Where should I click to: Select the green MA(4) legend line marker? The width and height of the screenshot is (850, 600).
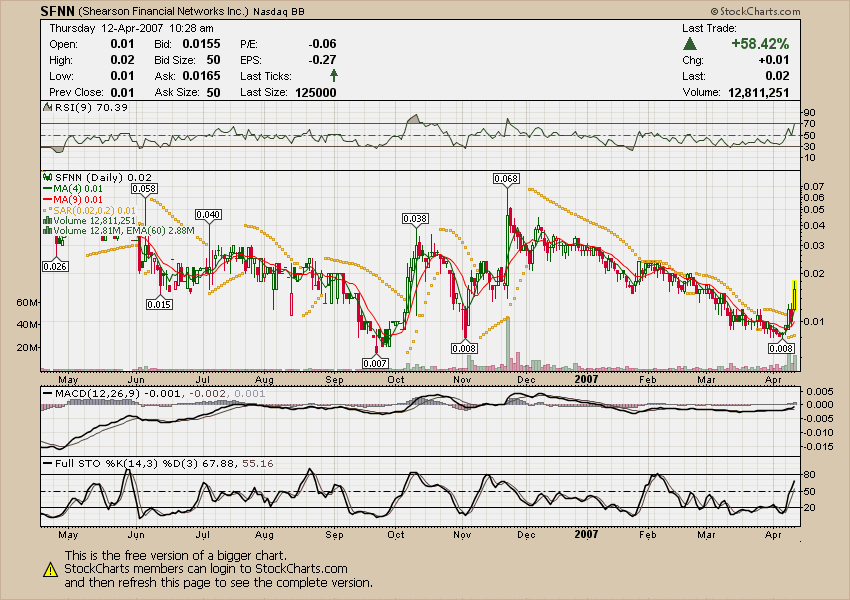click(47, 187)
